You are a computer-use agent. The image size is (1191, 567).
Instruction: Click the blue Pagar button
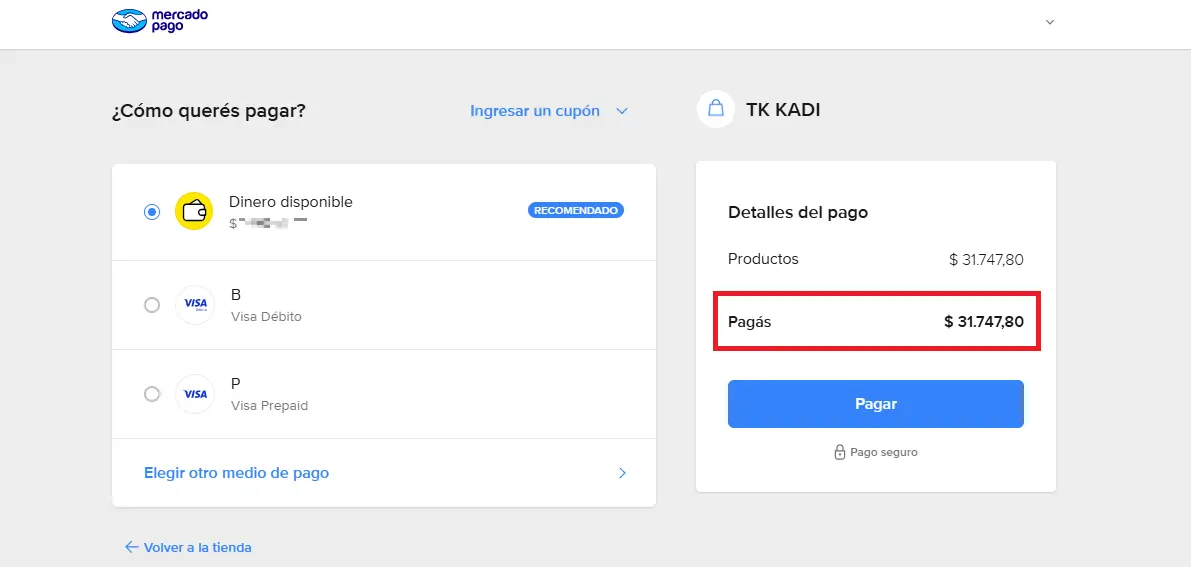coord(876,404)
